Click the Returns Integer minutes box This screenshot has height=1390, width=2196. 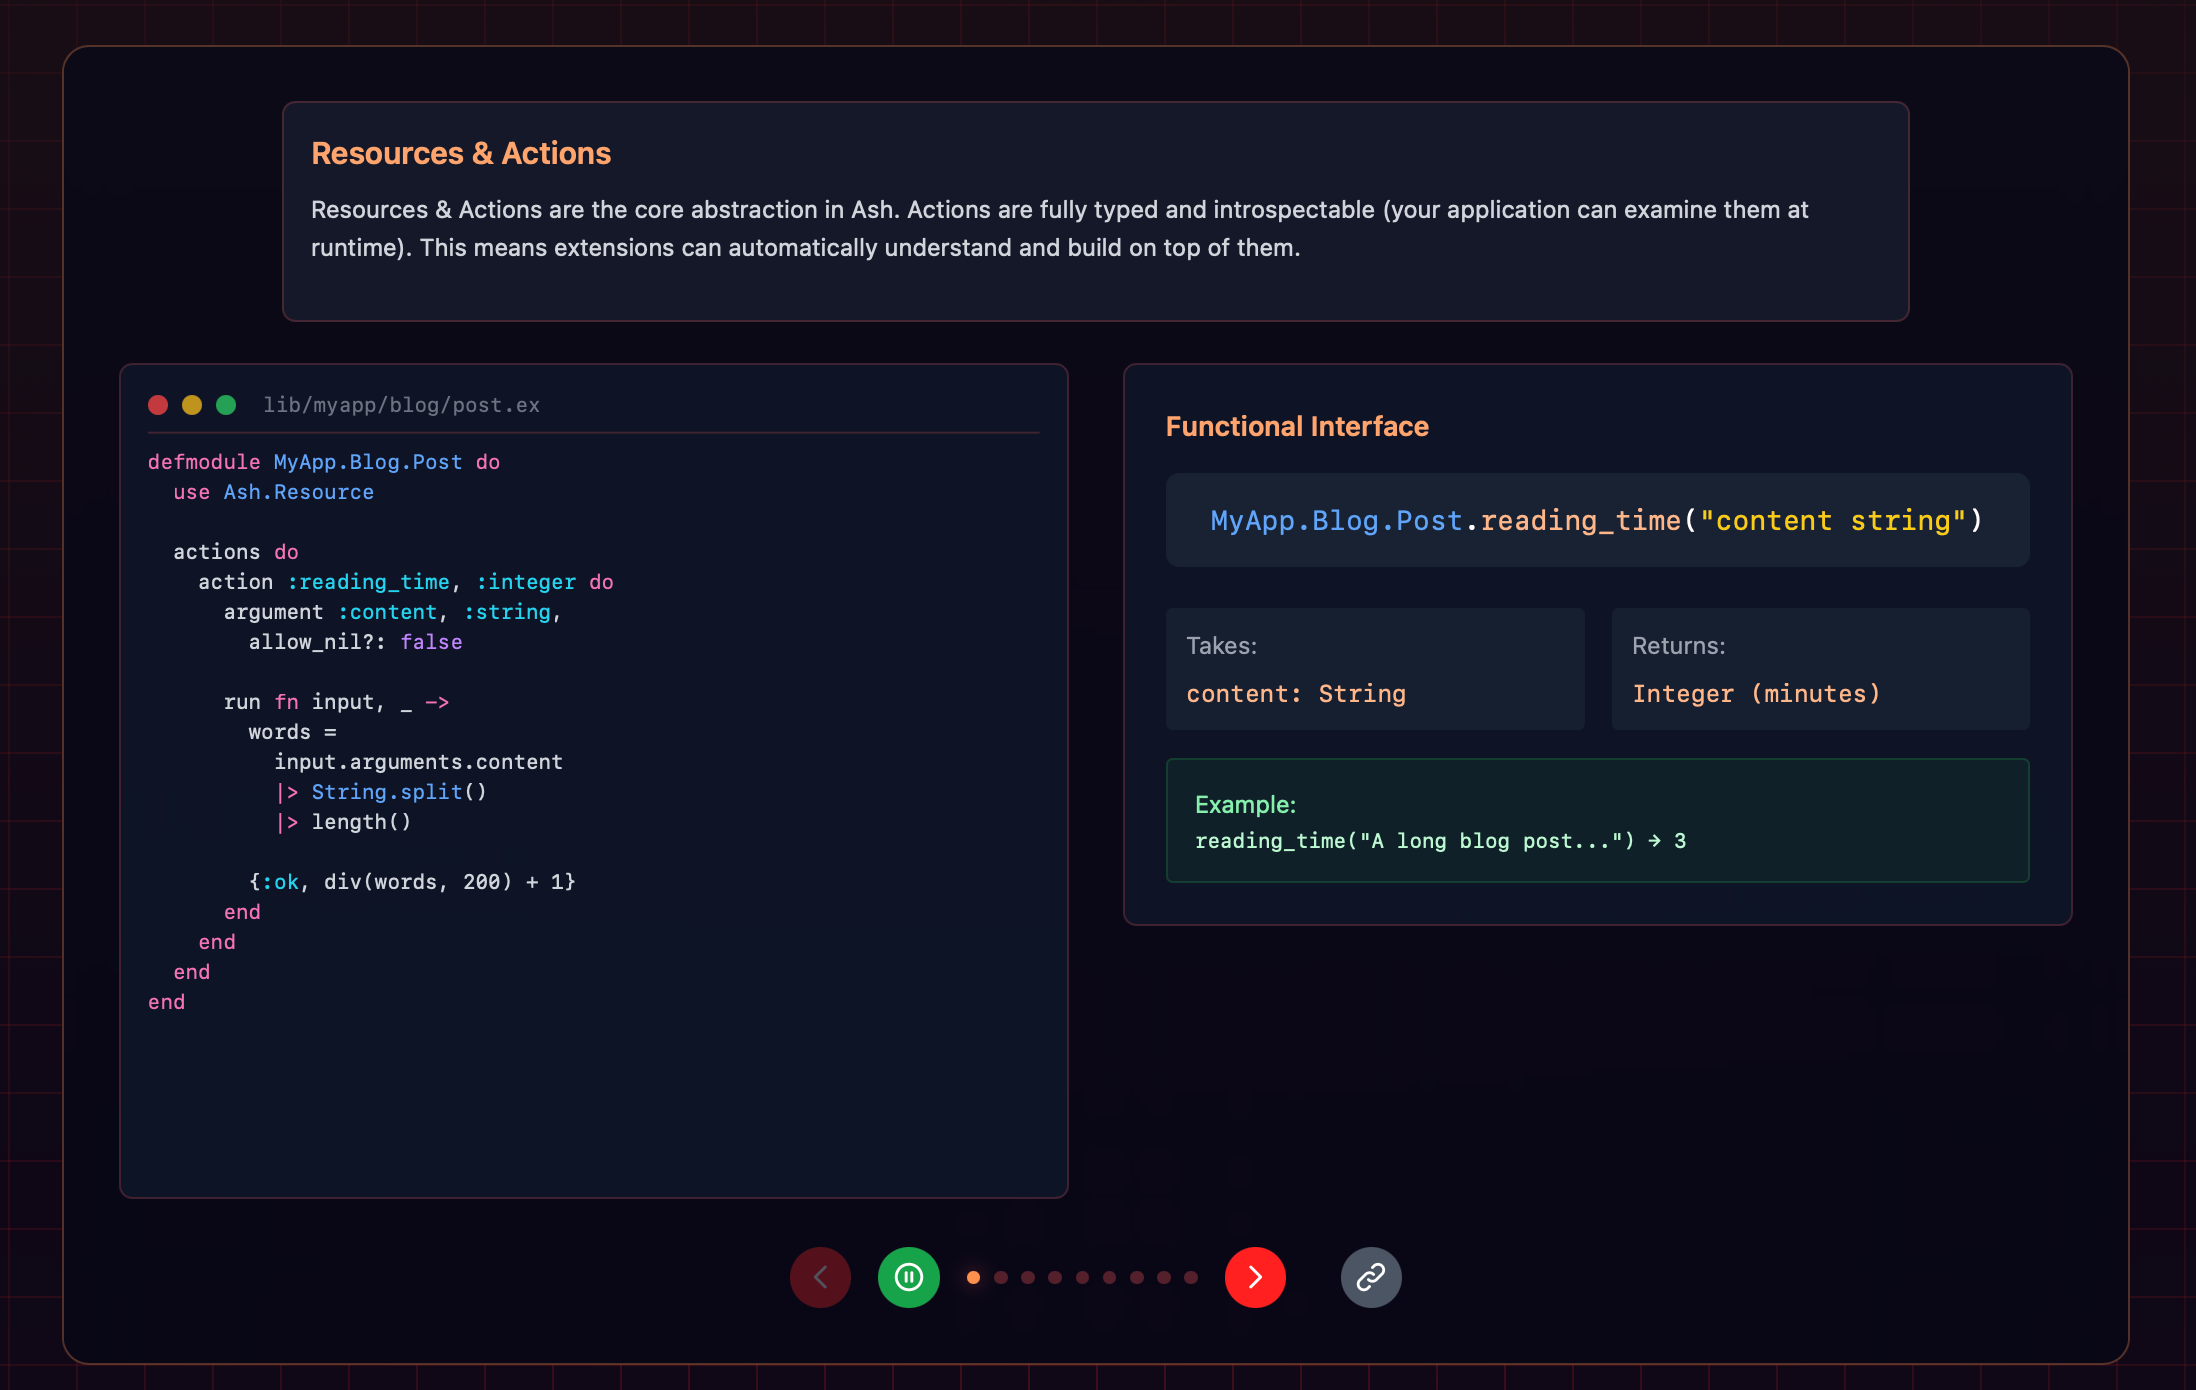[x=1820, y=669]
